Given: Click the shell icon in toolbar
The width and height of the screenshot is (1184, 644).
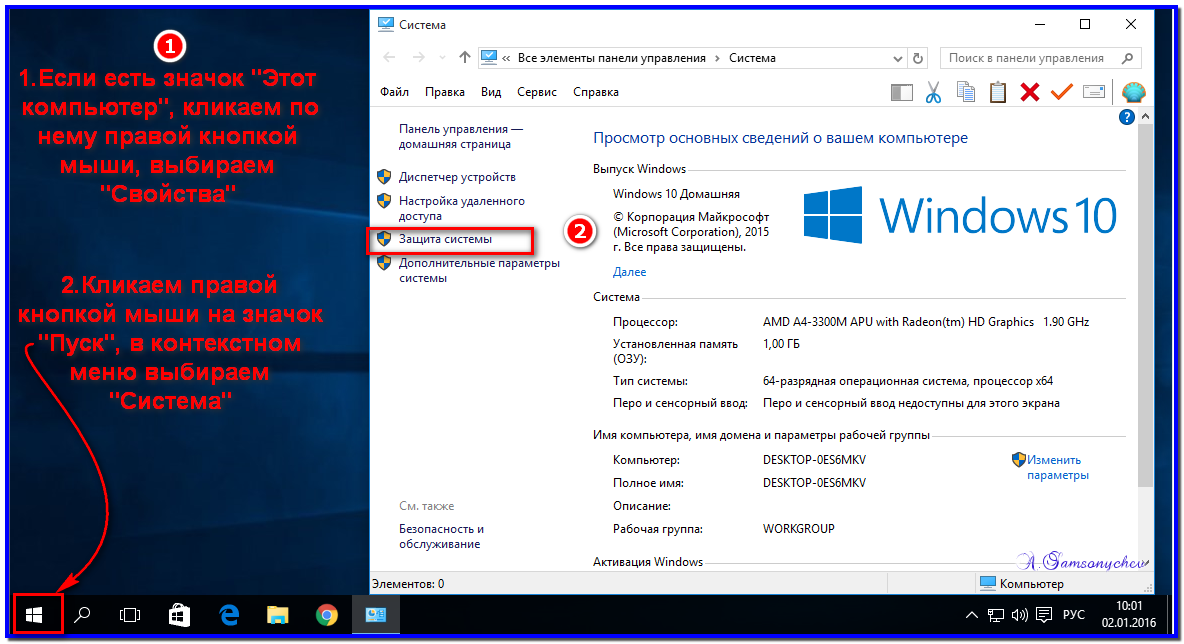Looking at the screenshot, I should click(1133, 92).
